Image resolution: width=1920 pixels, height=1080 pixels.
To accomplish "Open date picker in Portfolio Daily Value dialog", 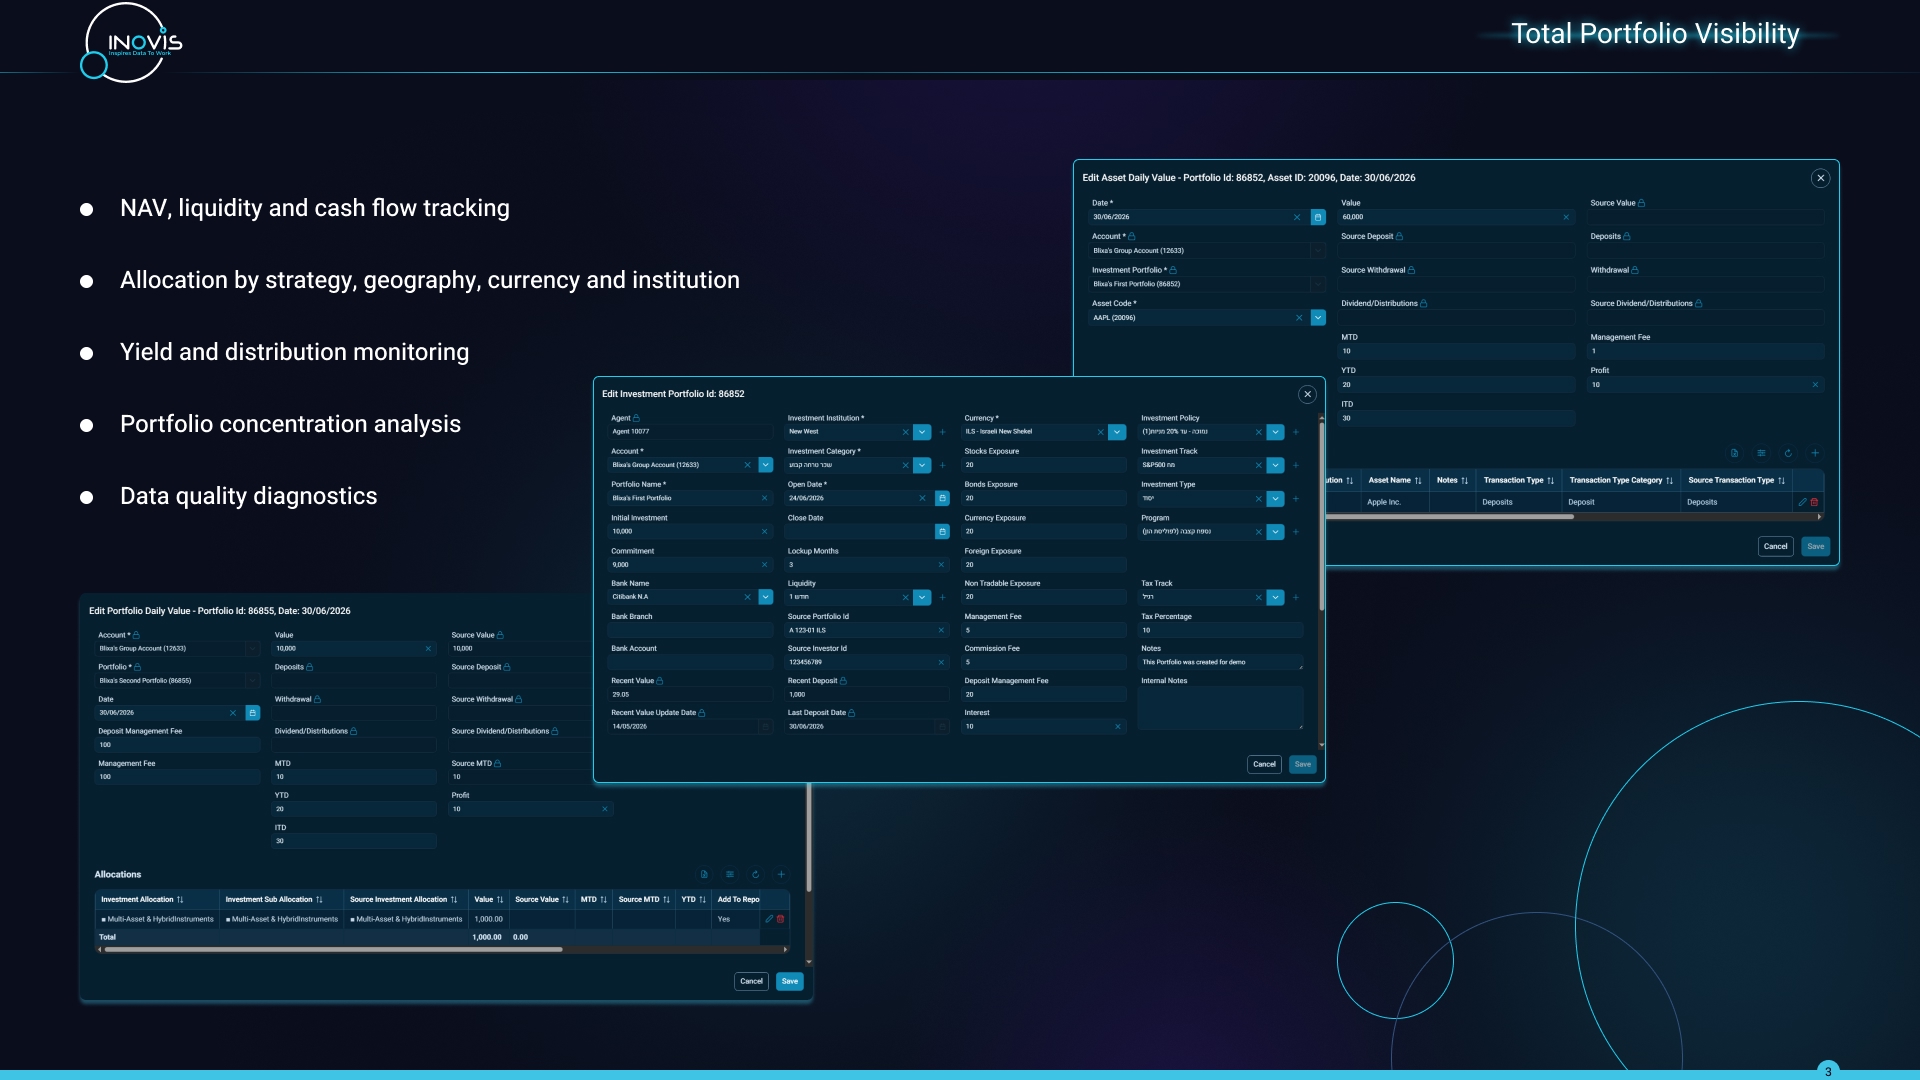I will [253, 713].
